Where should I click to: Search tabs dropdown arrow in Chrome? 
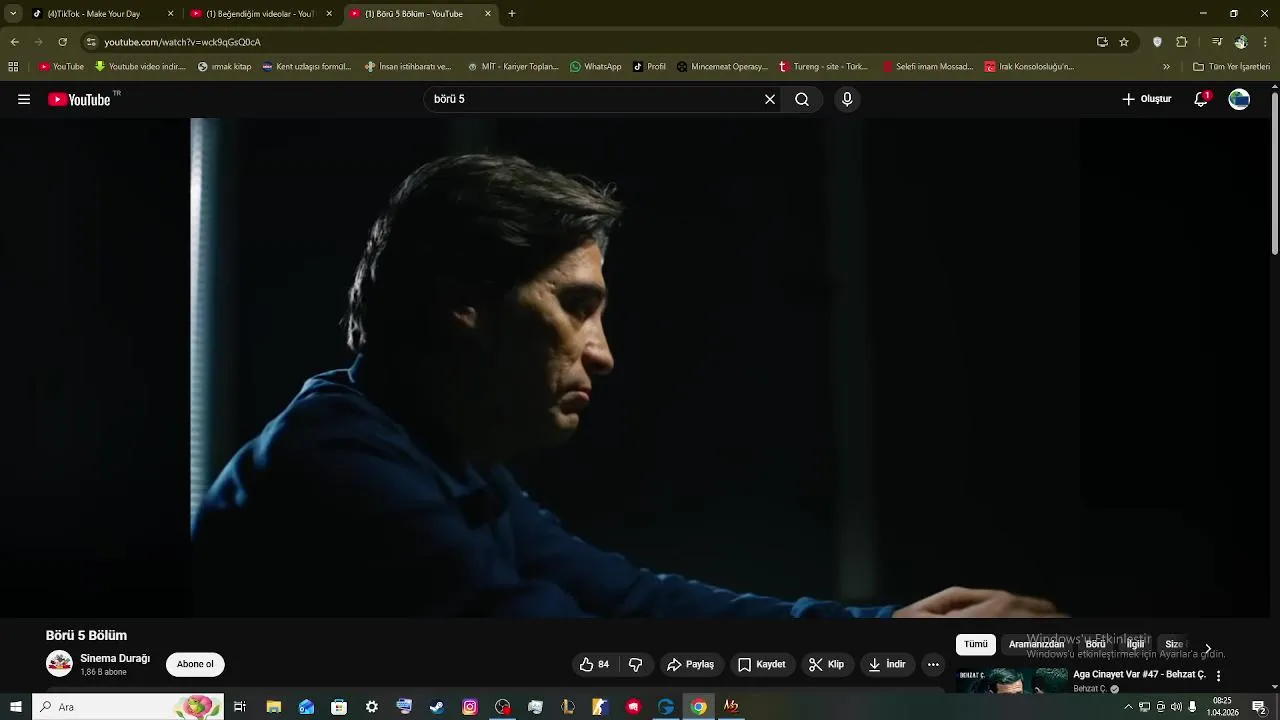[x=13, y=14]
